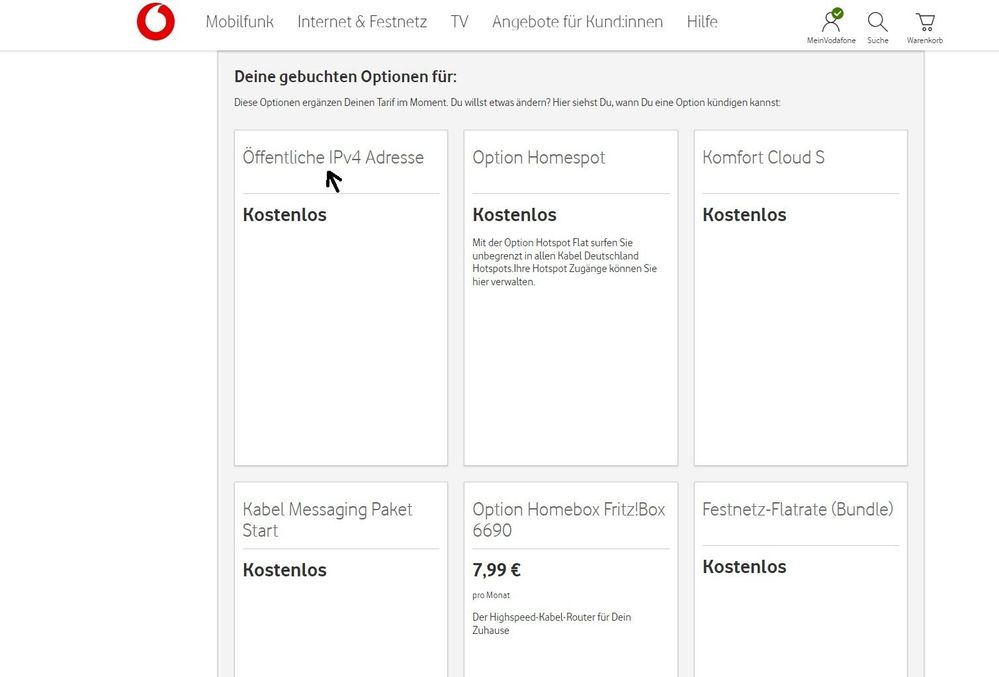This screenshot has height=677, width=999.
Task: Open the Hilfe menu
Action: coord(702,21)
